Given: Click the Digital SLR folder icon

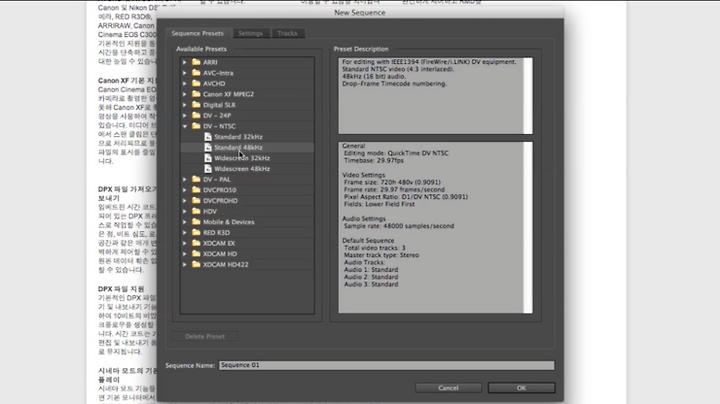Looking at the screenshot, I should click(x=196, y=105).
